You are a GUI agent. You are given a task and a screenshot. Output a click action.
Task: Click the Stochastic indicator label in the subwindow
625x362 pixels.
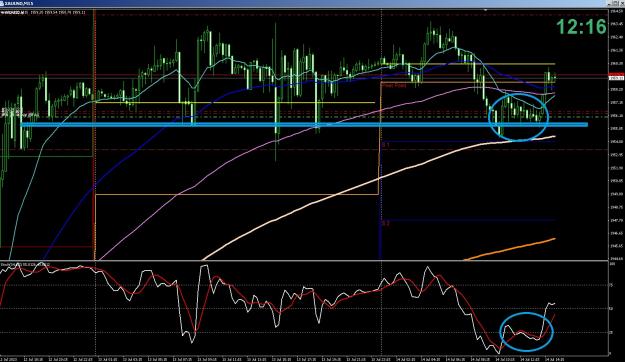click(26, 264)
